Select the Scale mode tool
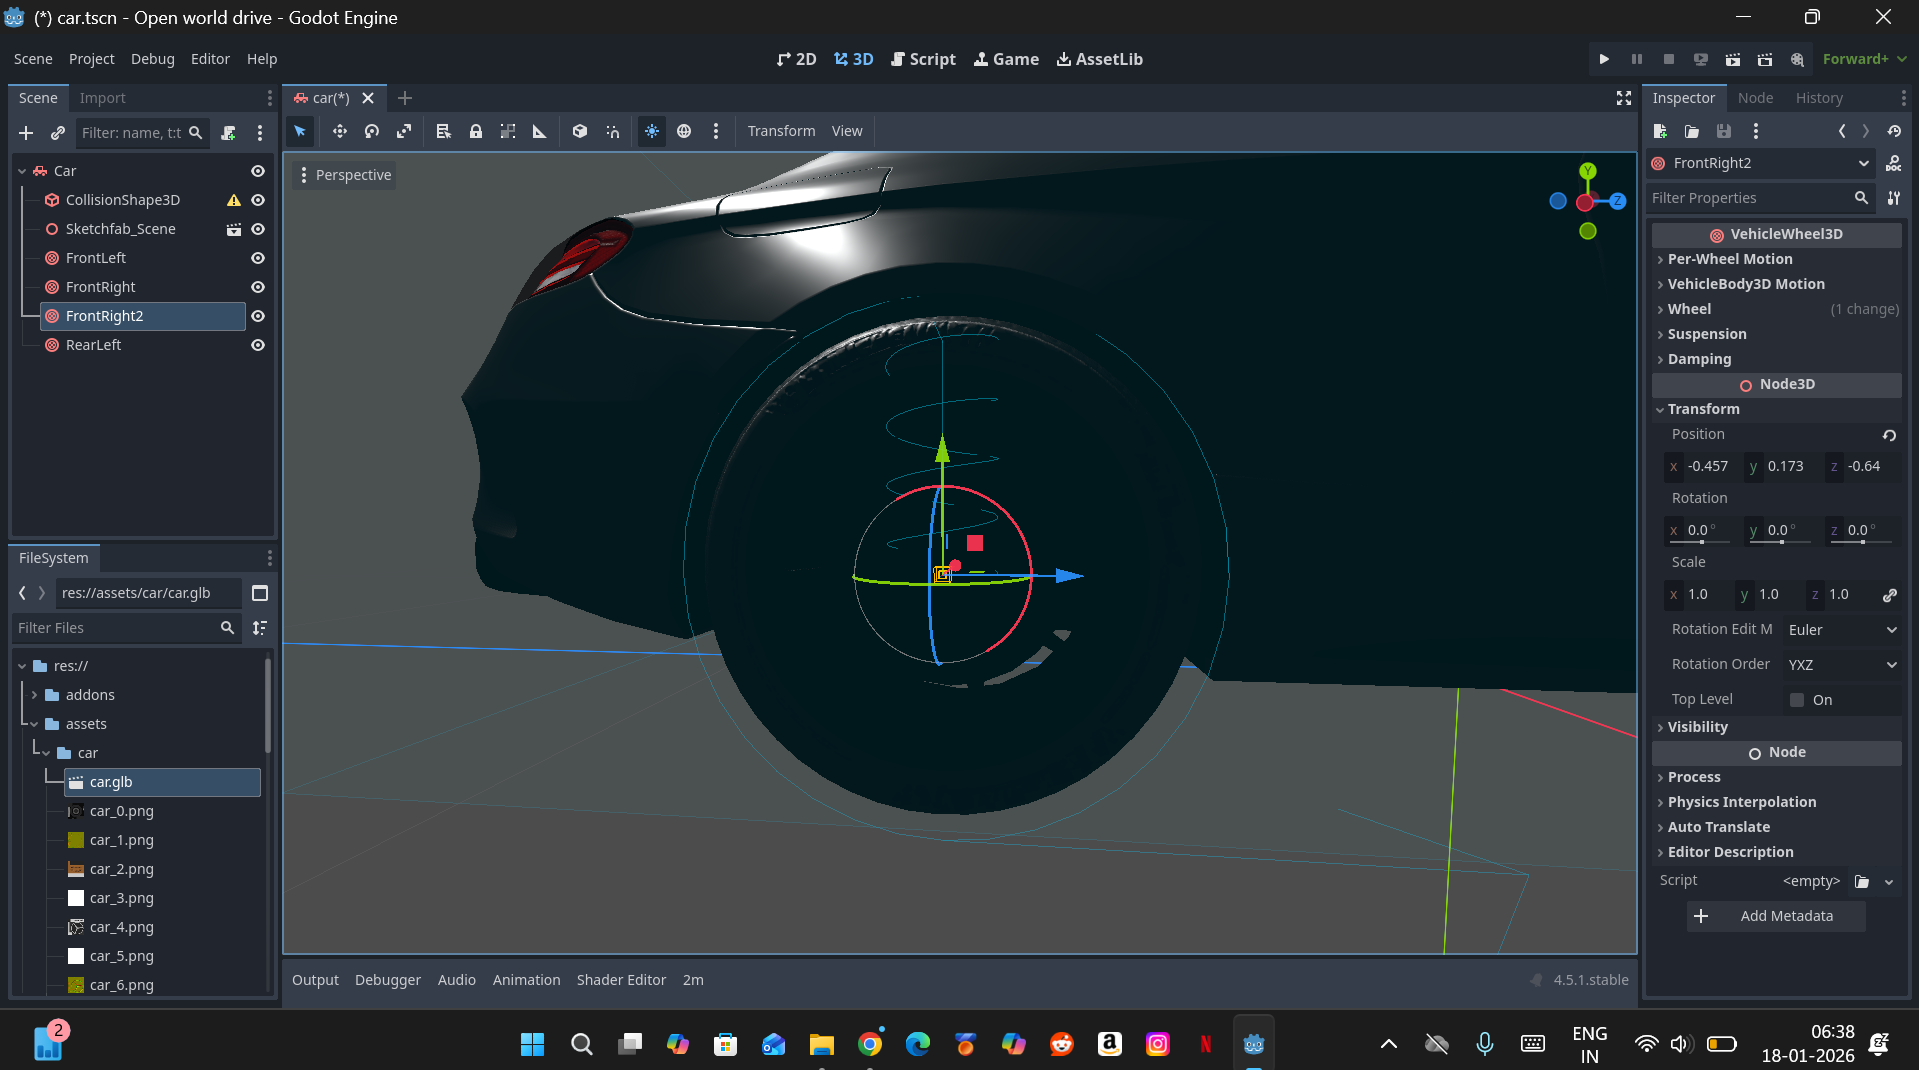The width and height of the screenshot is (1919, 1070). coord(404,131)
